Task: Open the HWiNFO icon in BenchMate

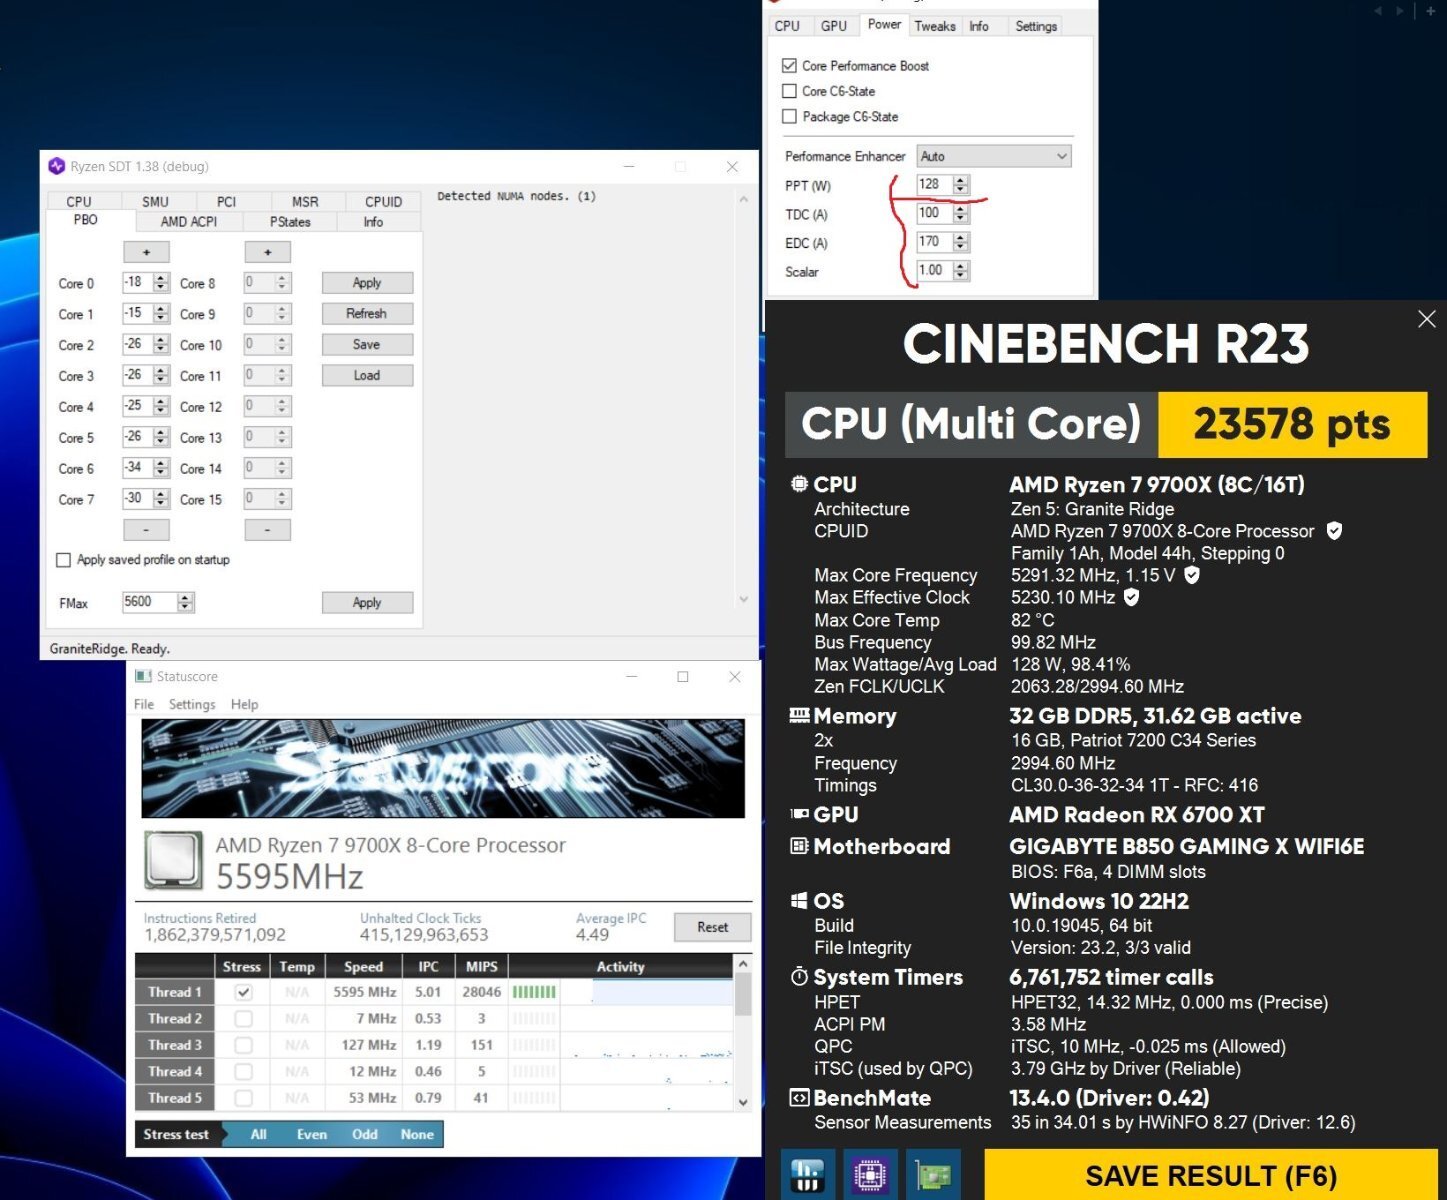Action: [807, 1174]
